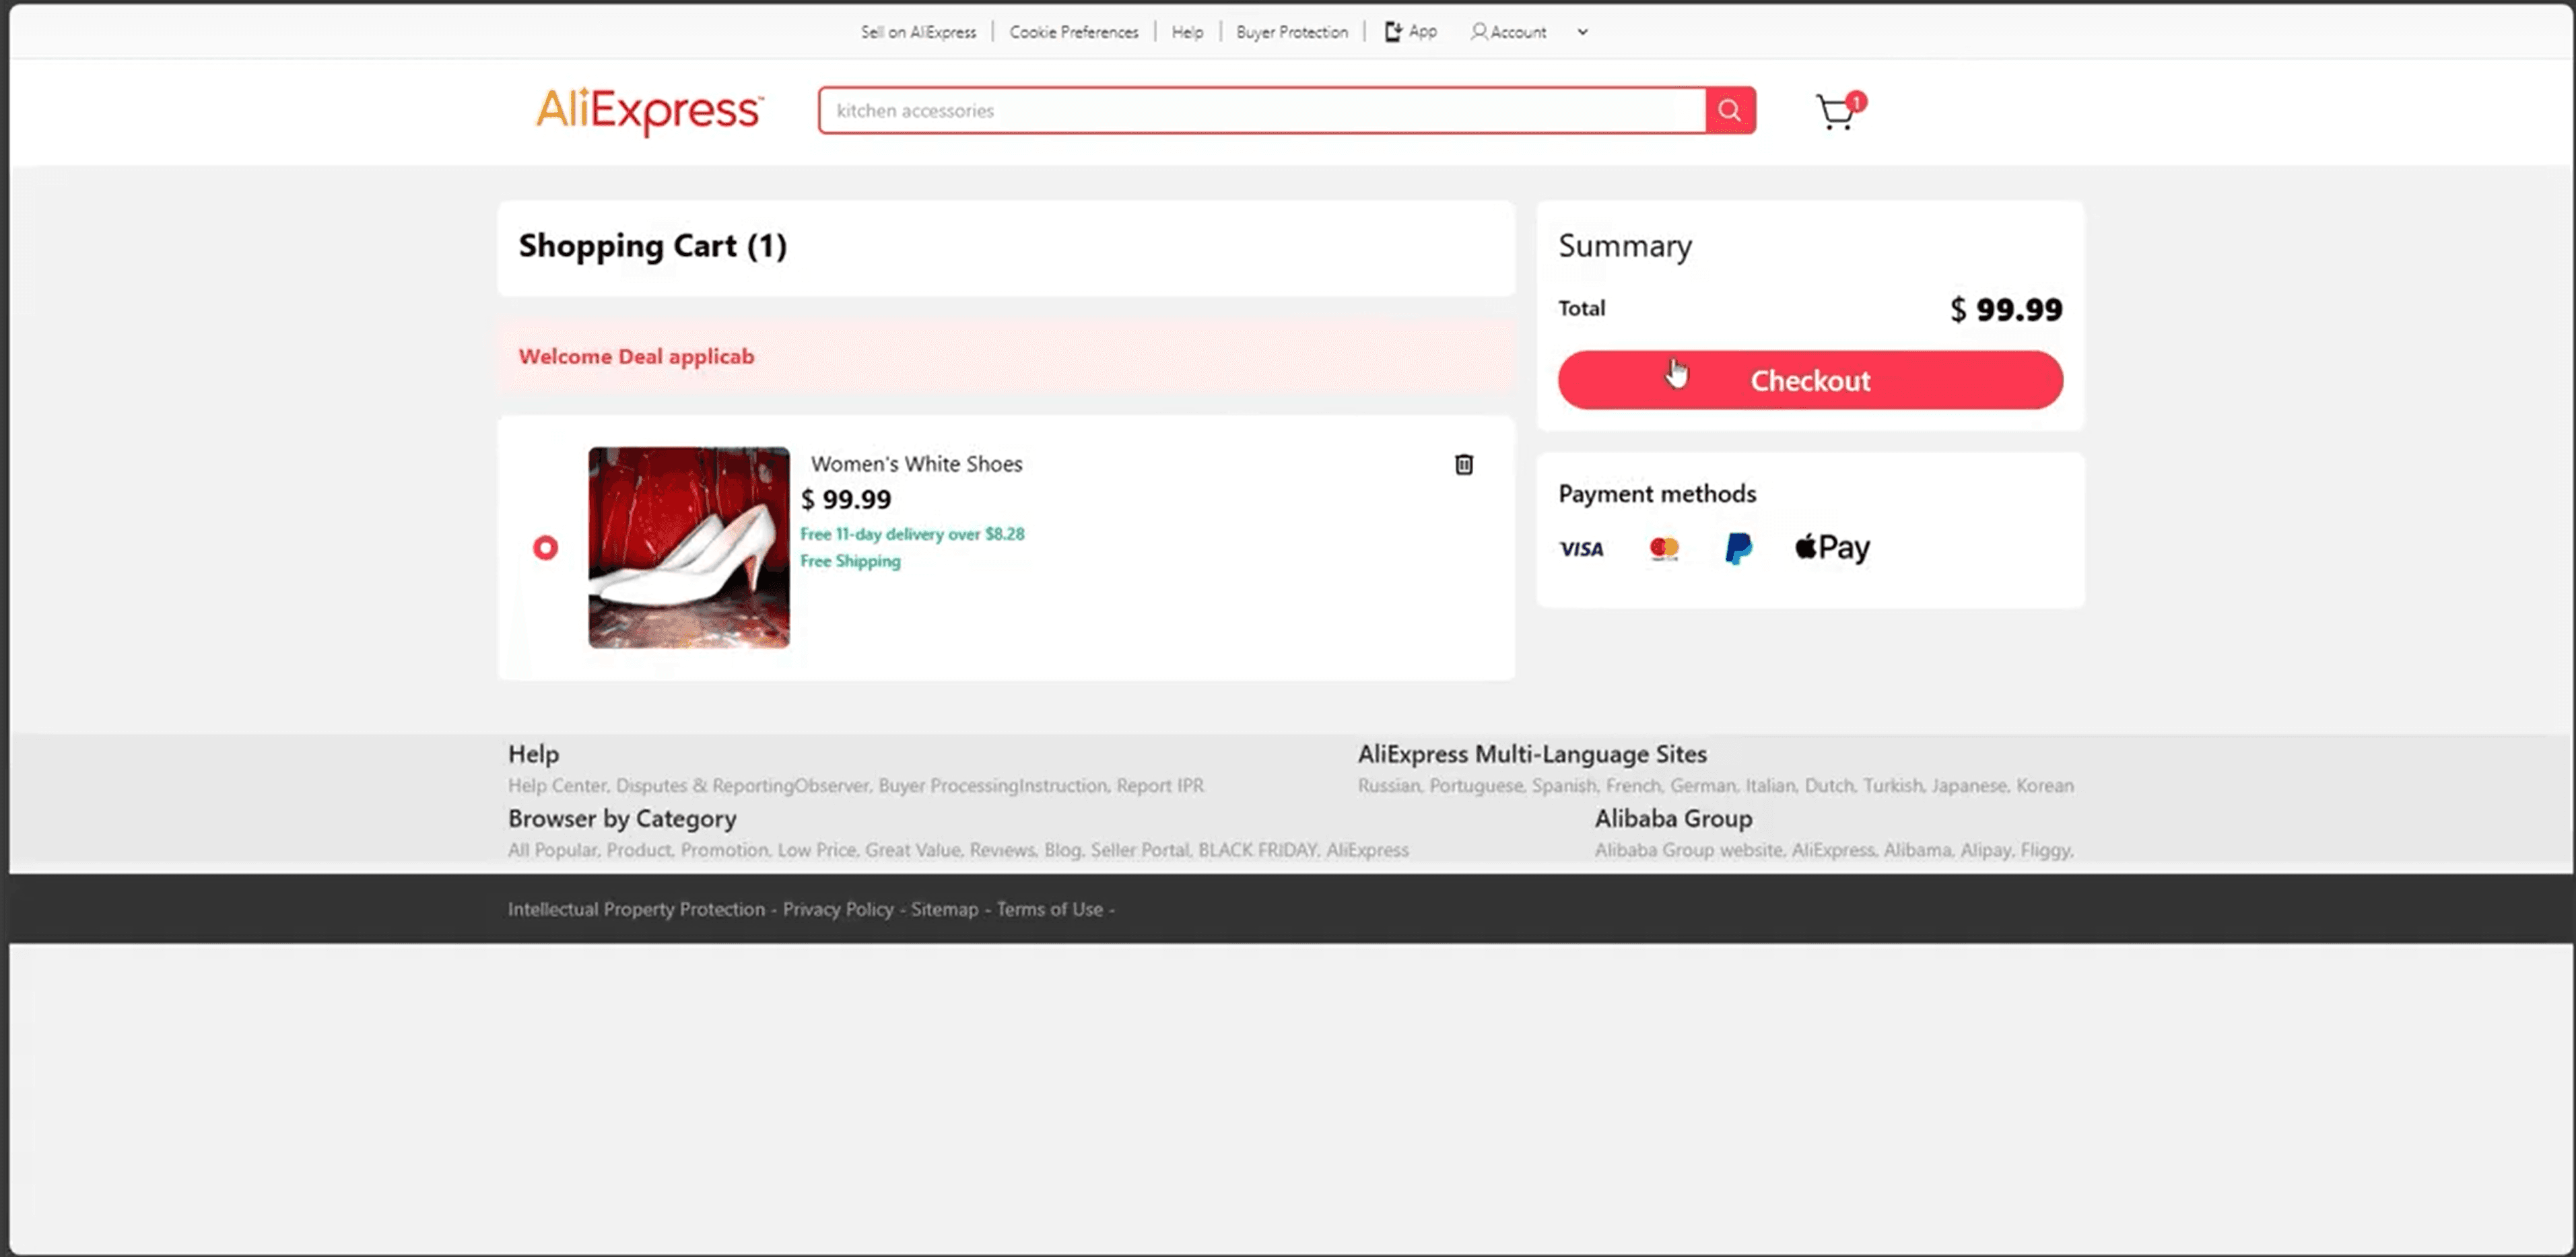Viewport: 2576px width, 1257px height.
Task: Click the Free Shipping label
Action: coord(850,561)
